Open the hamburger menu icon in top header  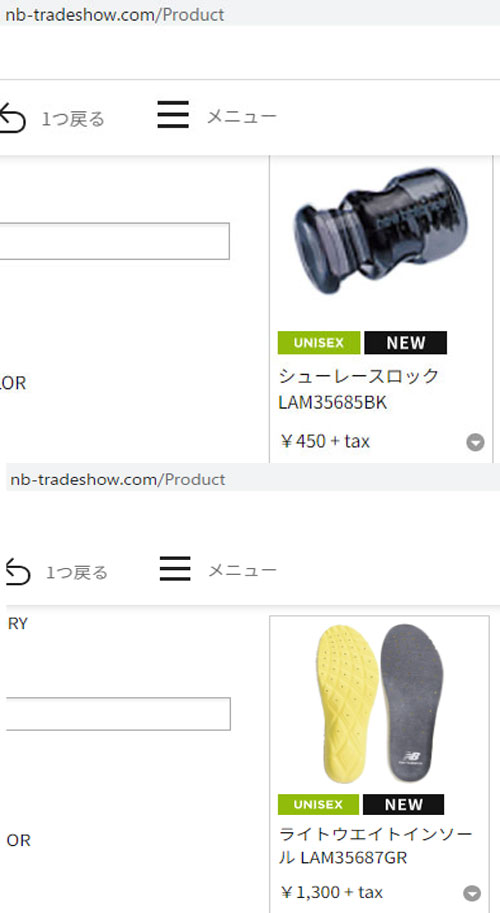[x=173, y=114]
